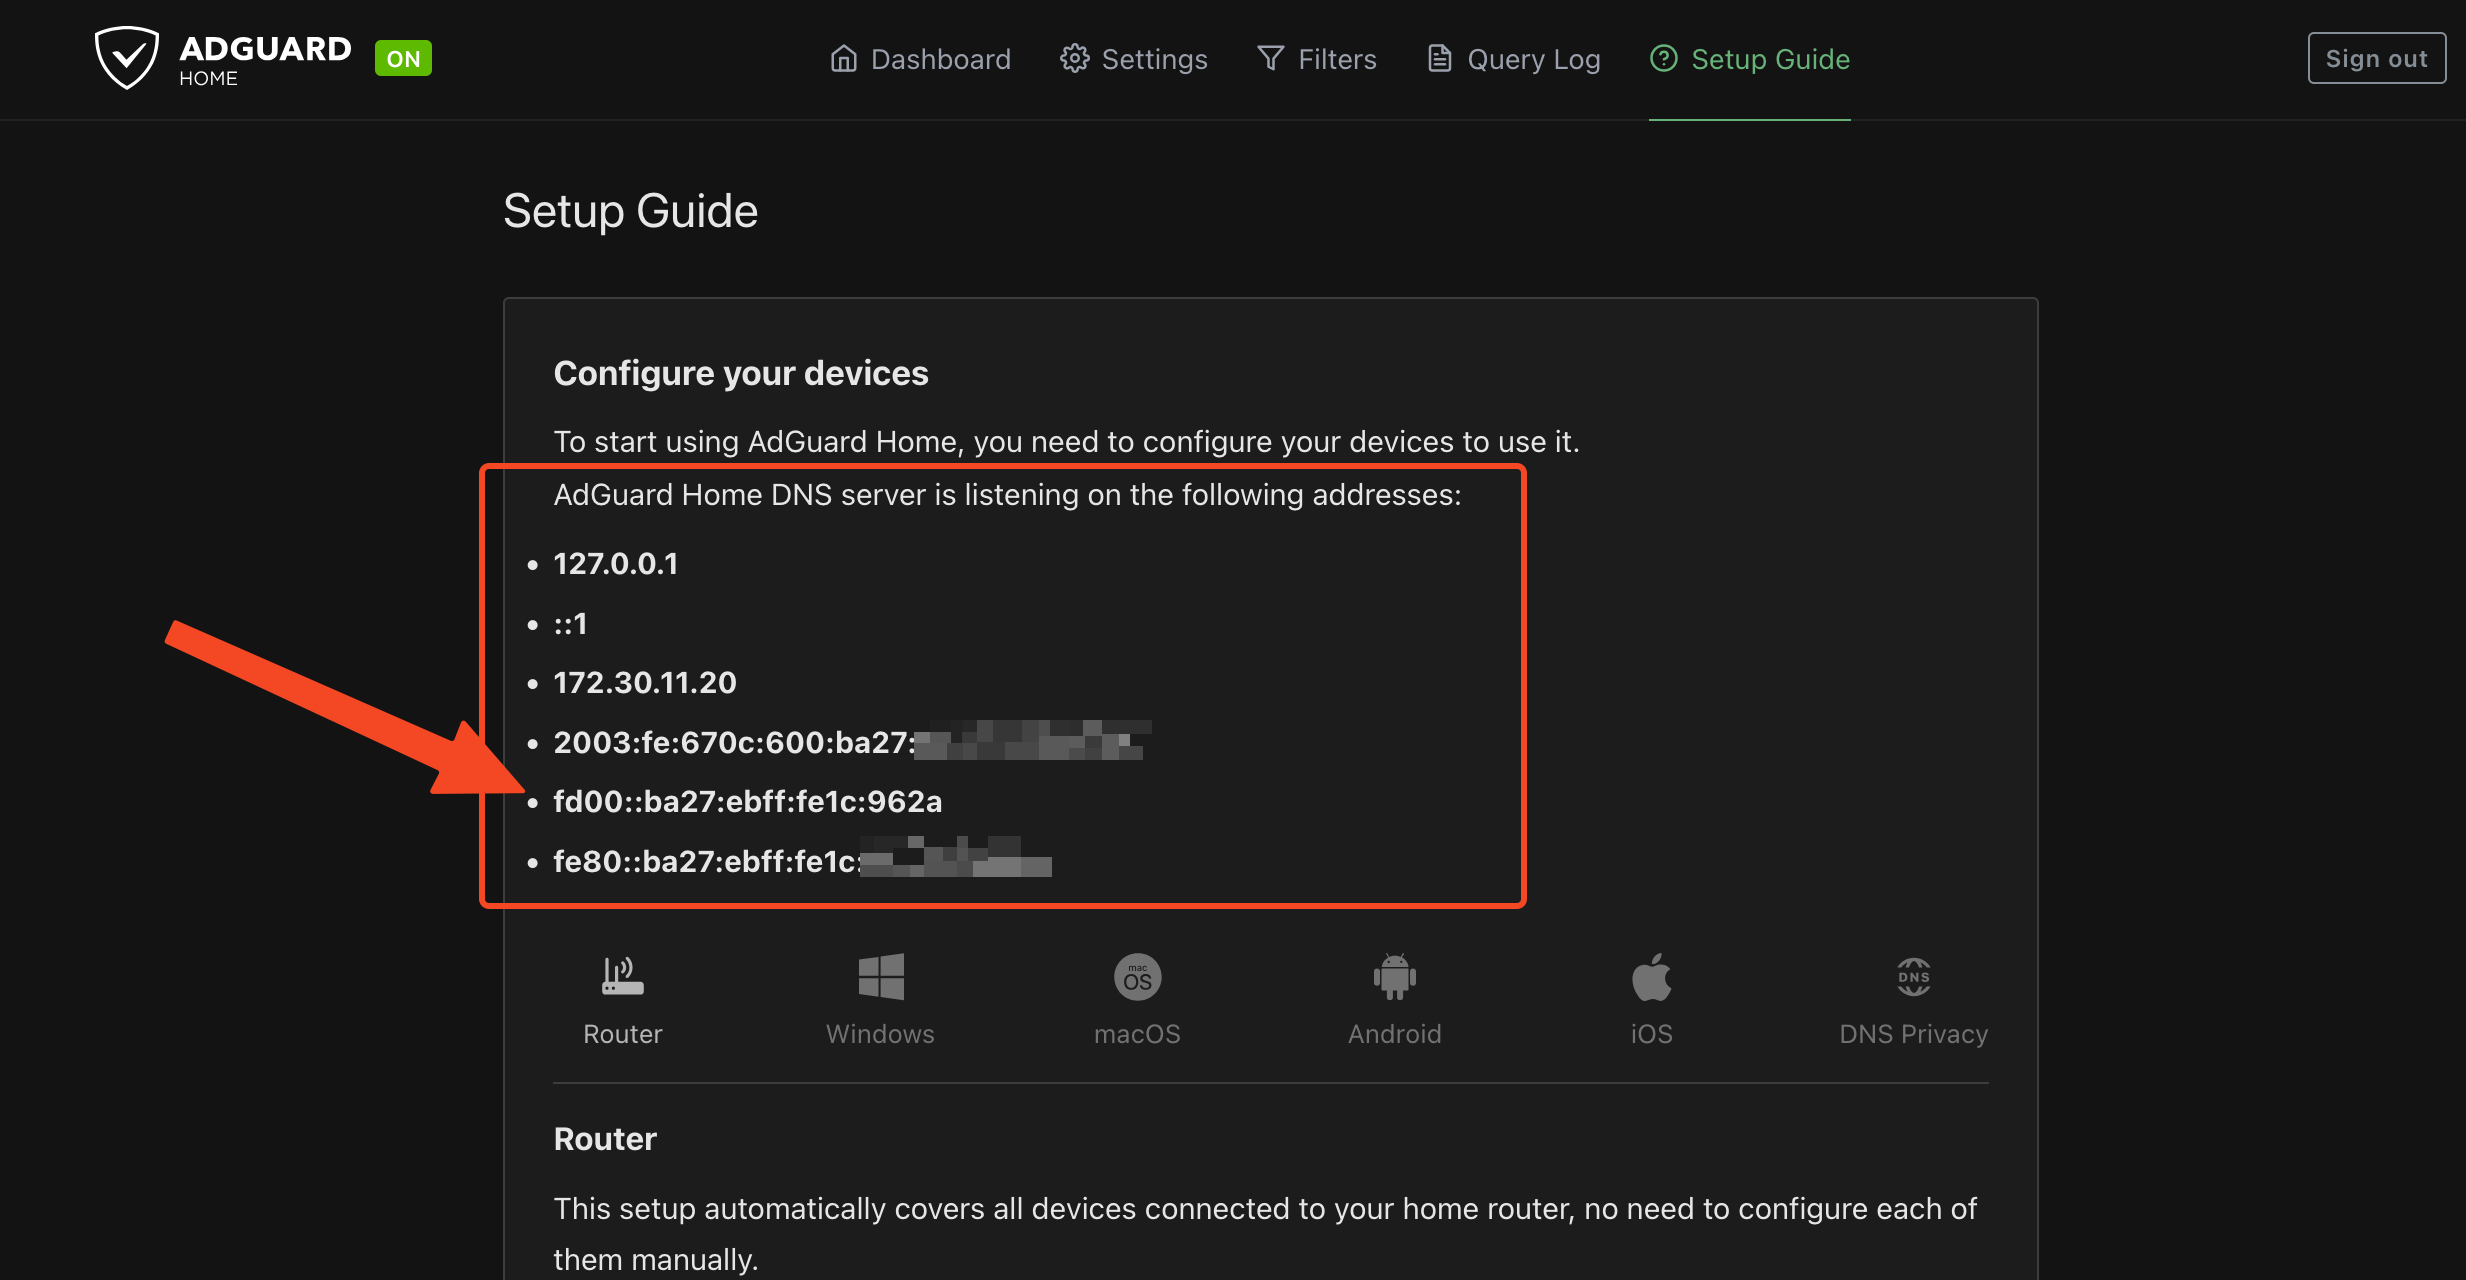
Task: Open the Settings navigation menu
Action: pyautogui.click(x=1134, y=59)
